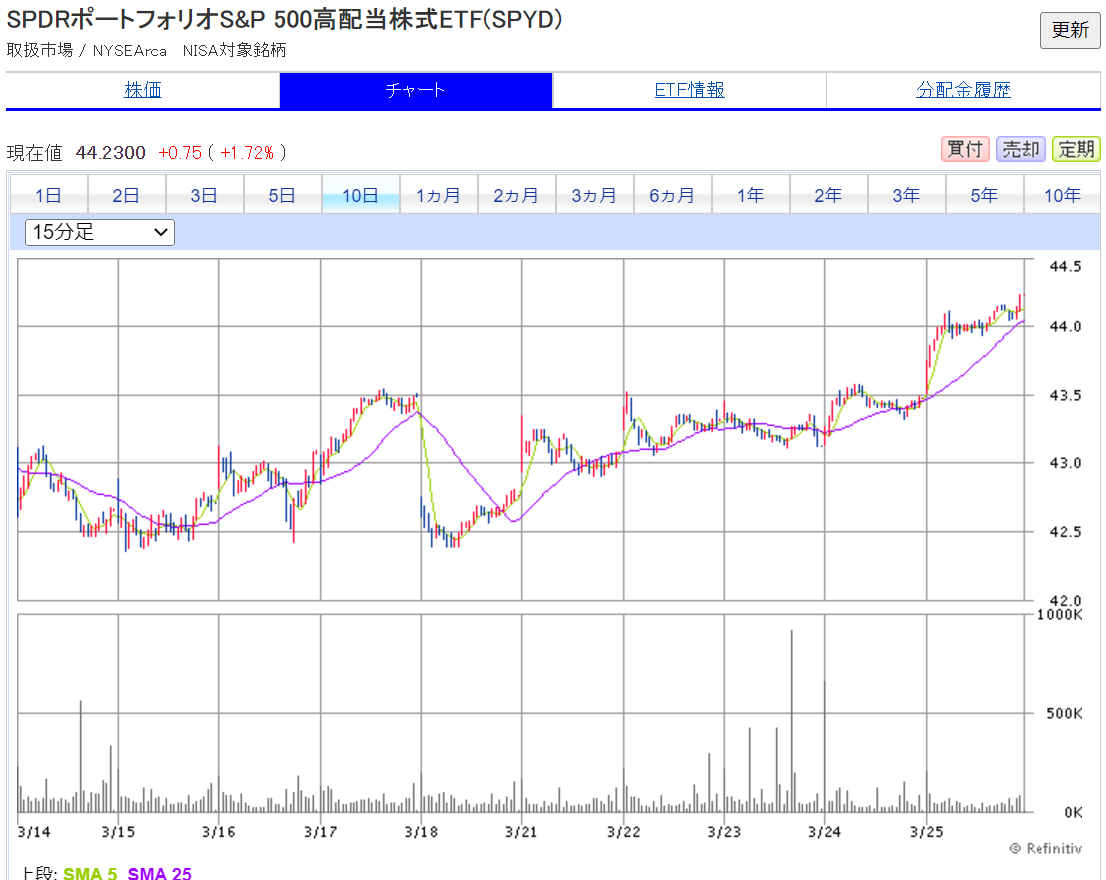The width and height of the screenshot is (1106, 880).
Task: Select the 2カ月 chart period
Action: tap(516, 195)
